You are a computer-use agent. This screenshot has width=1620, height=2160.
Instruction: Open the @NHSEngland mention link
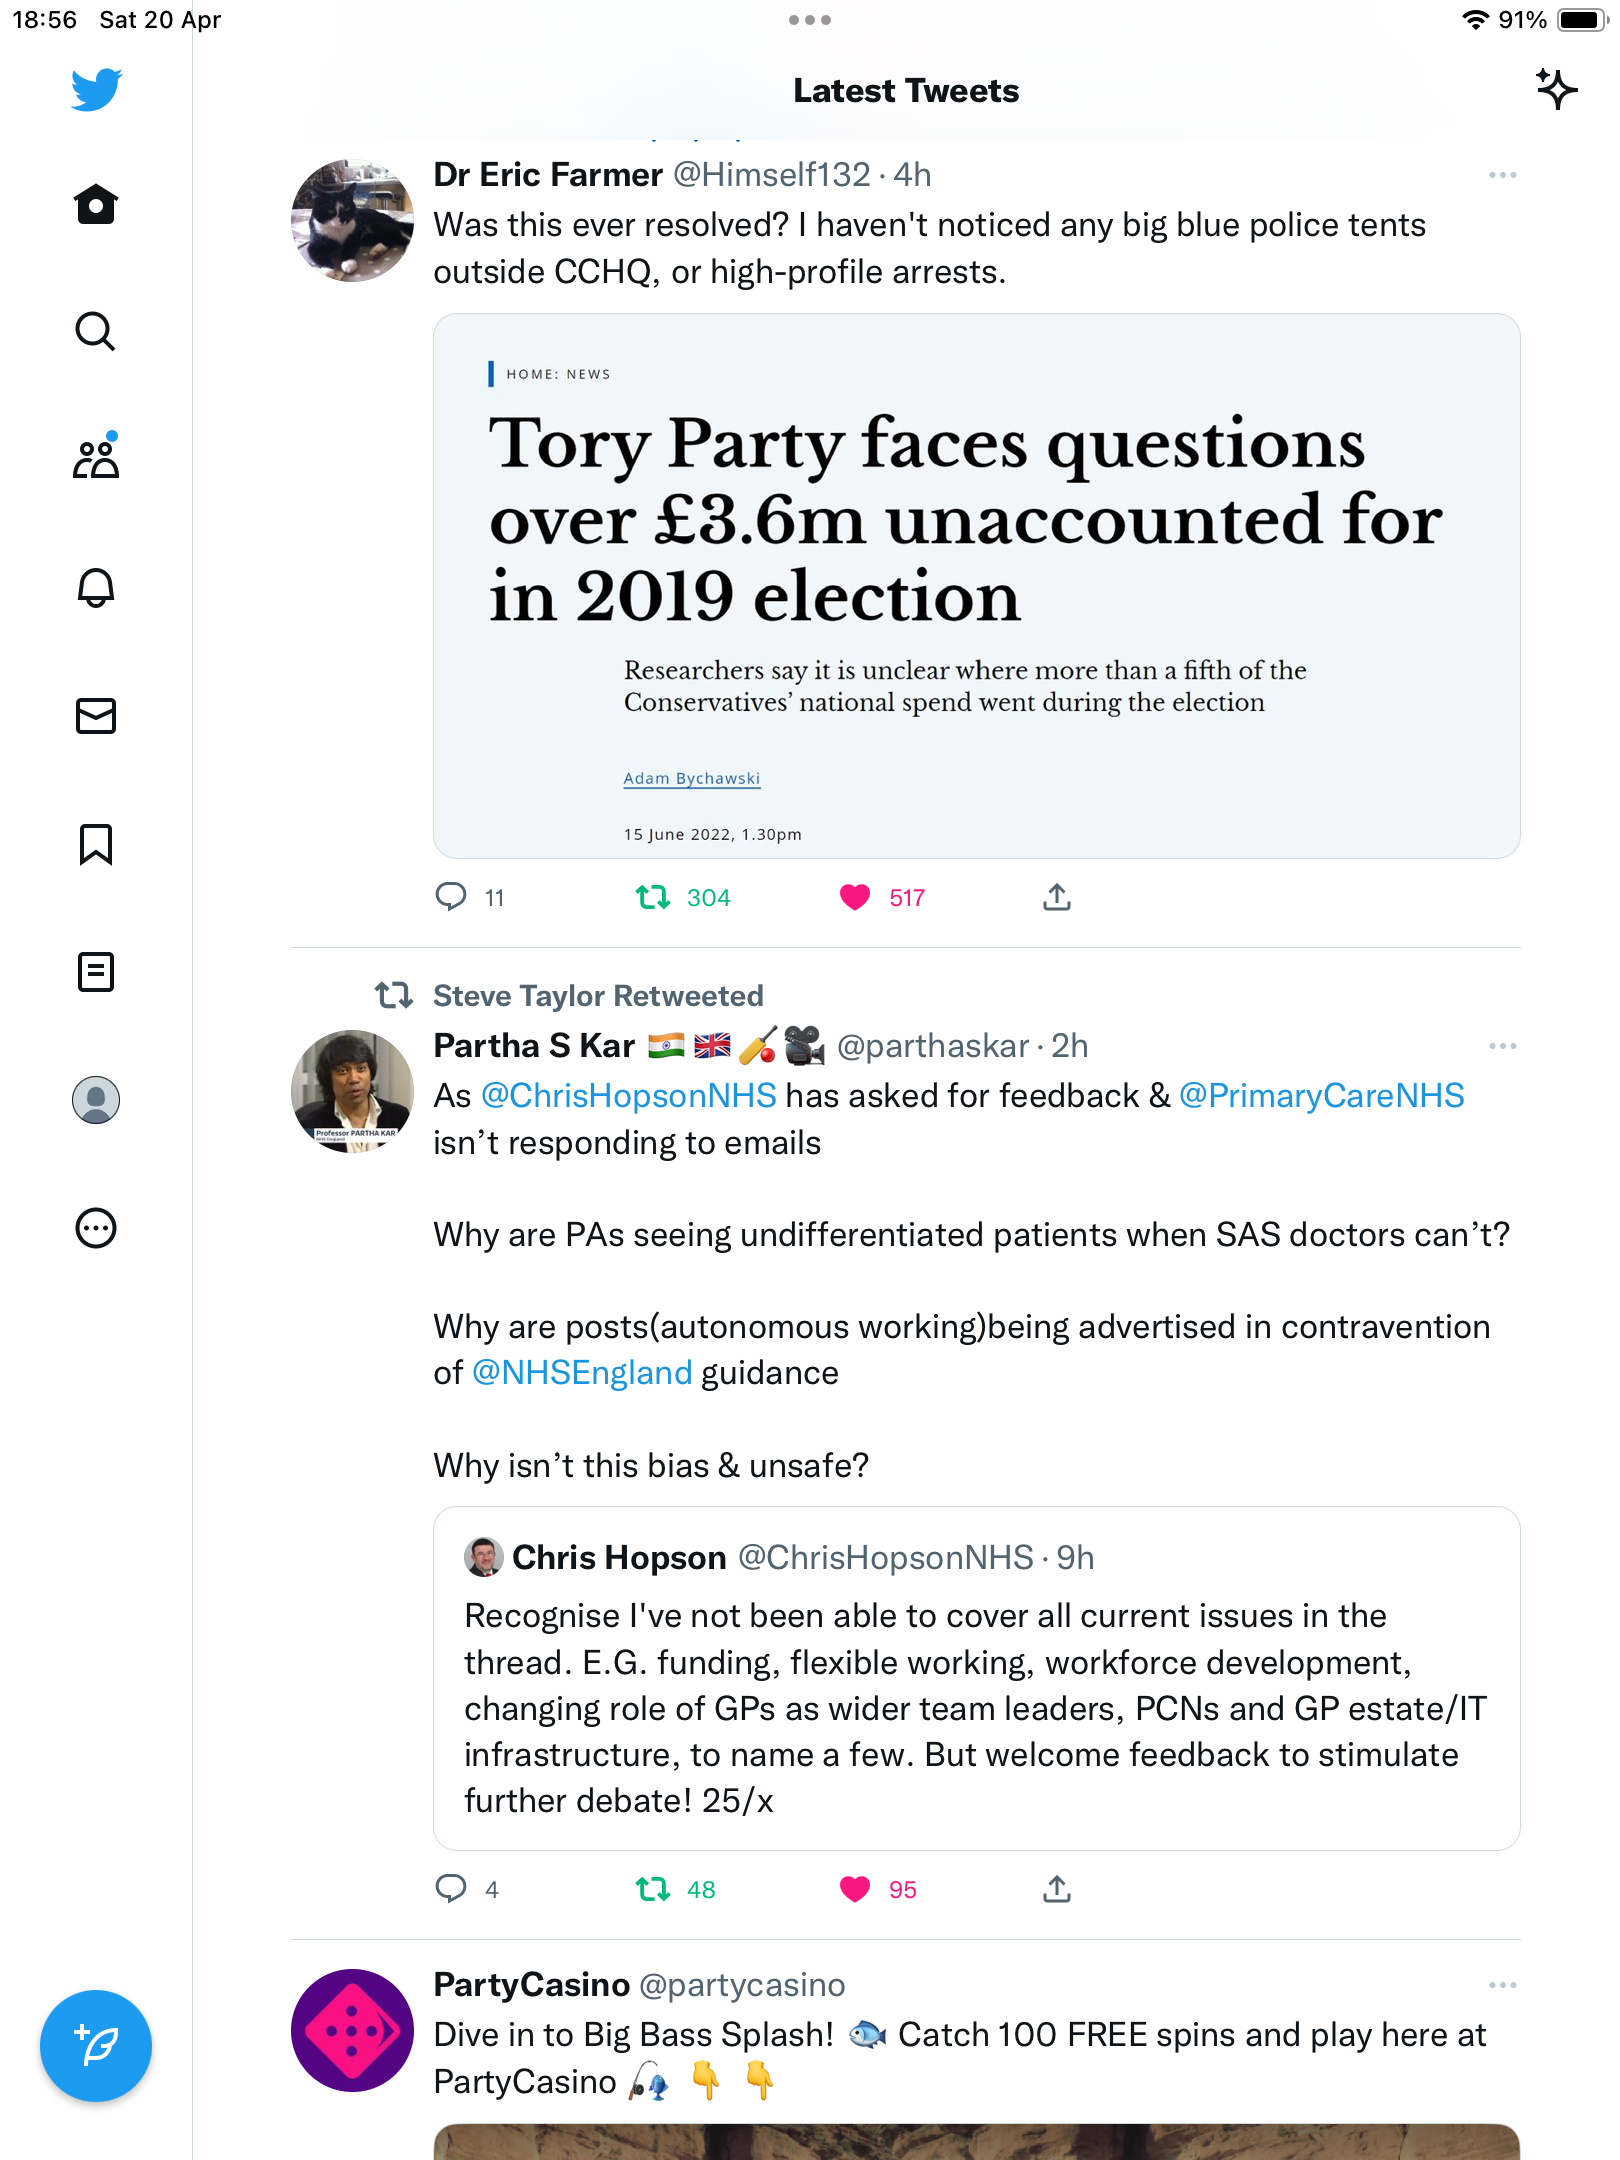click(582, 1373)
